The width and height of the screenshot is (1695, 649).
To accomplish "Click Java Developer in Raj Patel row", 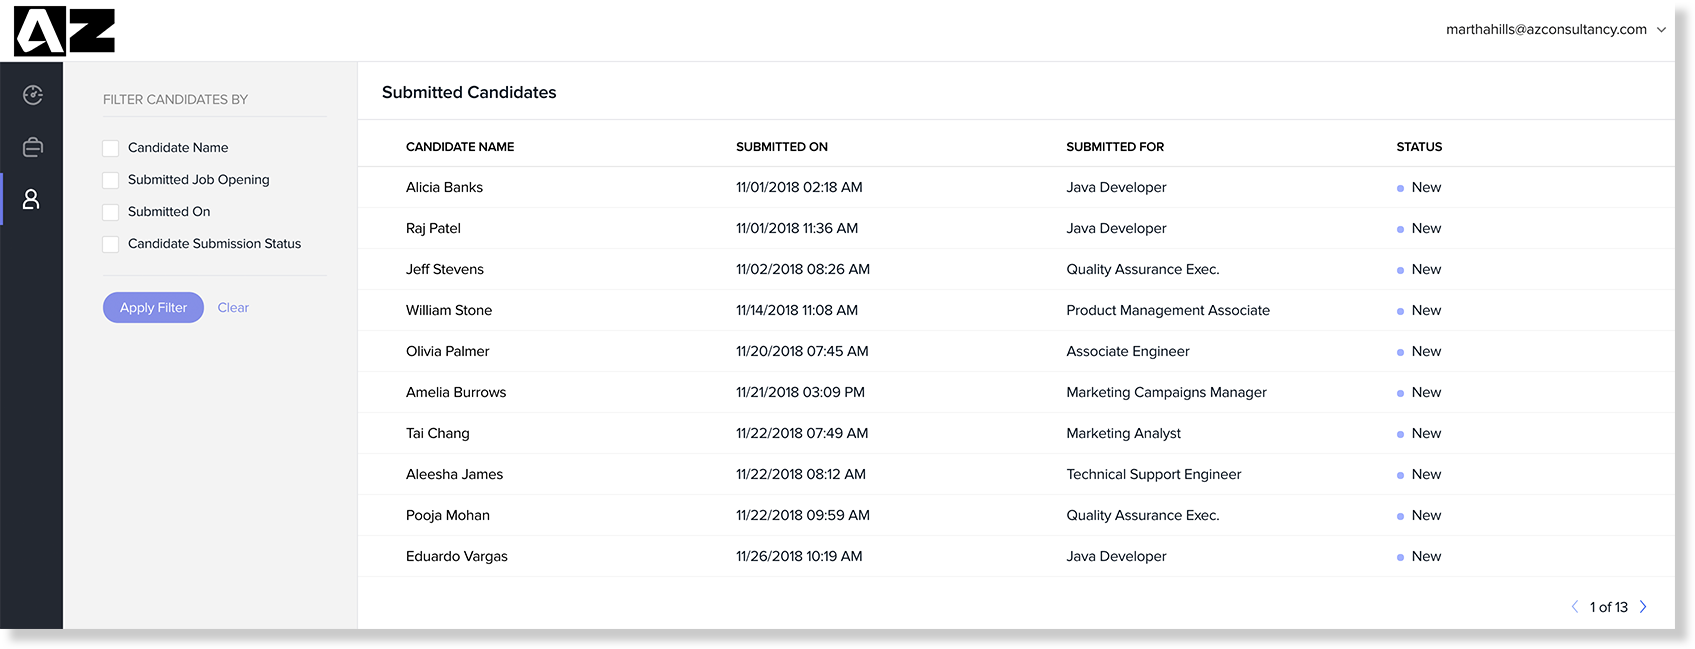I will [1116, 228].
